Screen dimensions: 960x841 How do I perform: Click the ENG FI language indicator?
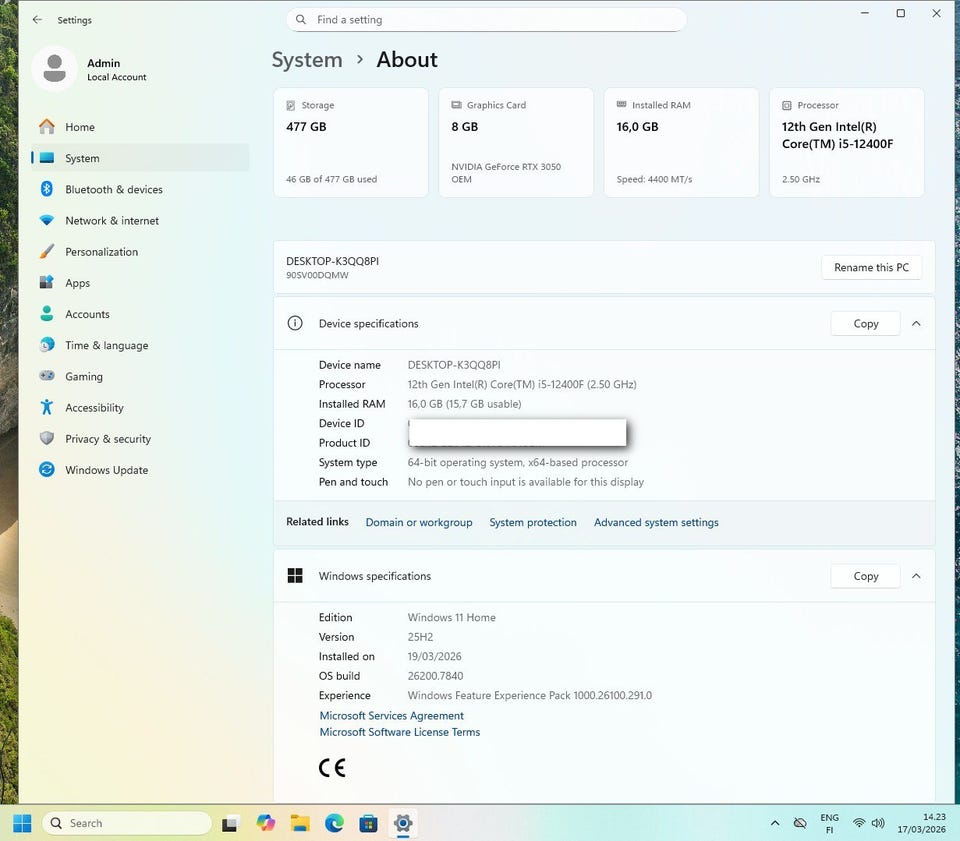[830, 823]
